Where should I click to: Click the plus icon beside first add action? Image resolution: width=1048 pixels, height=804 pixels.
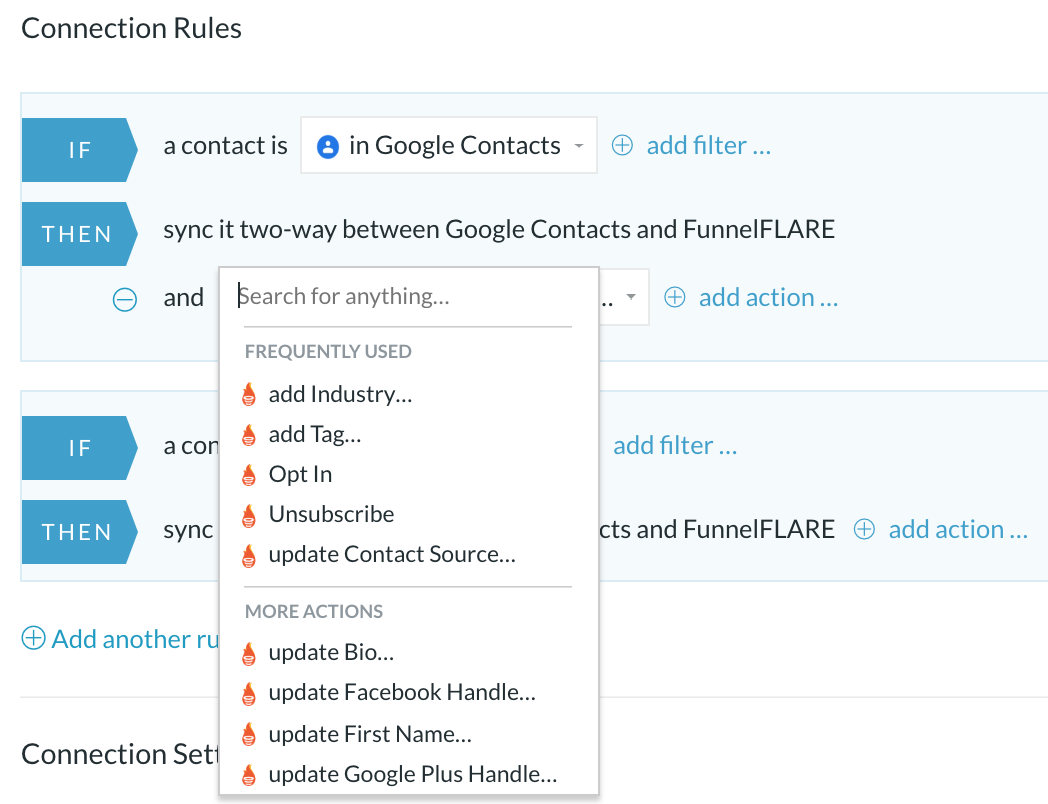674,297
